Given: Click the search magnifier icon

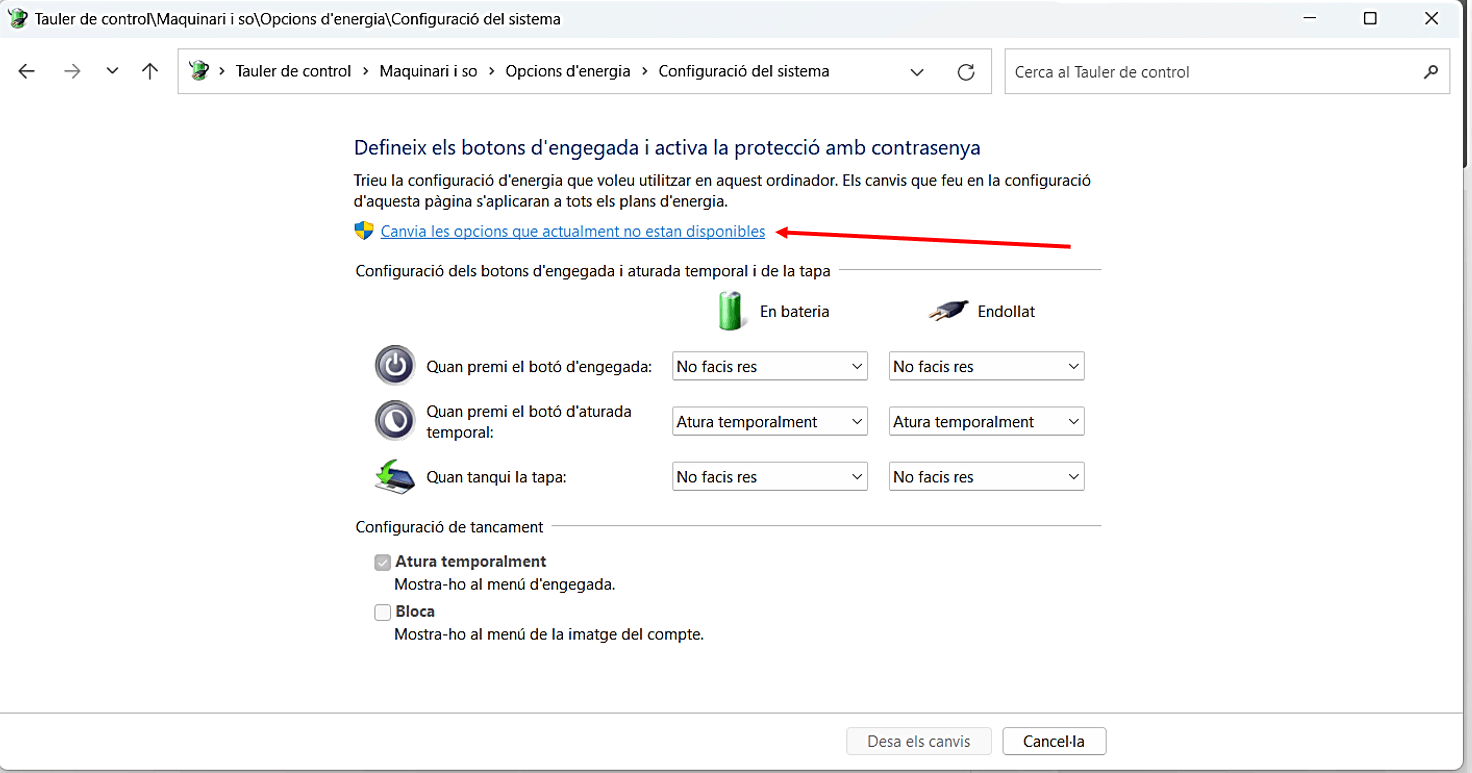Looking at the screenshot, I should pos(1430,72).
